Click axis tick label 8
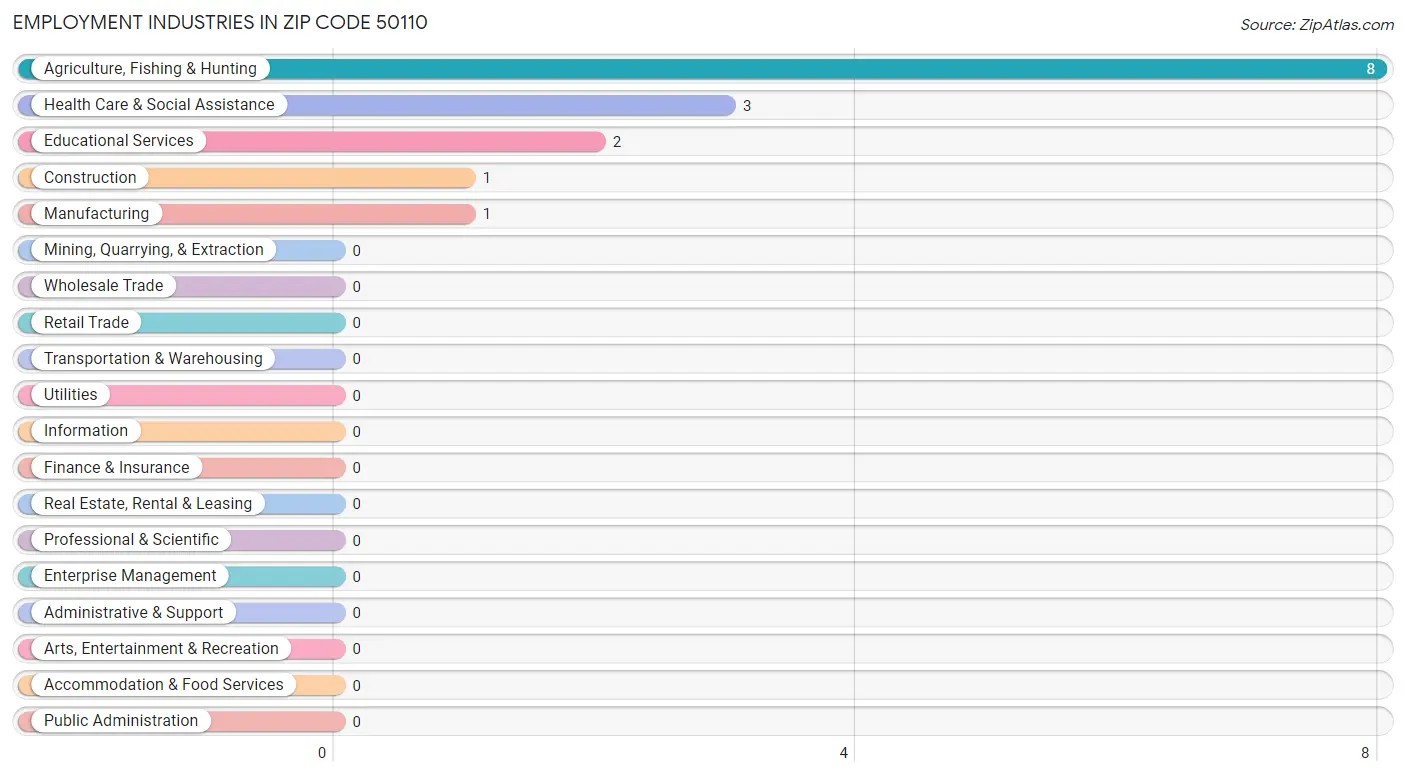 pos(1365,753)
